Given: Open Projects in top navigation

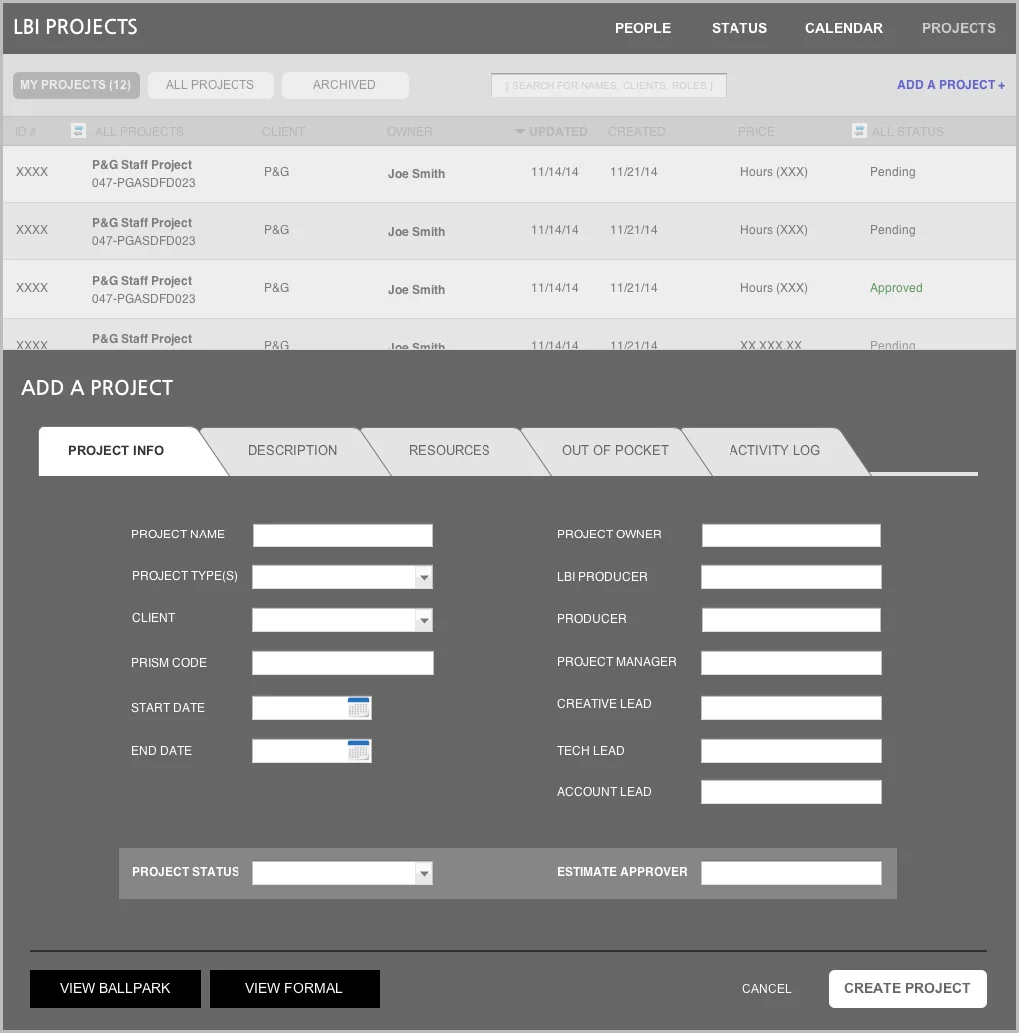Looking at the screenshot, I should tap(958, 28).
